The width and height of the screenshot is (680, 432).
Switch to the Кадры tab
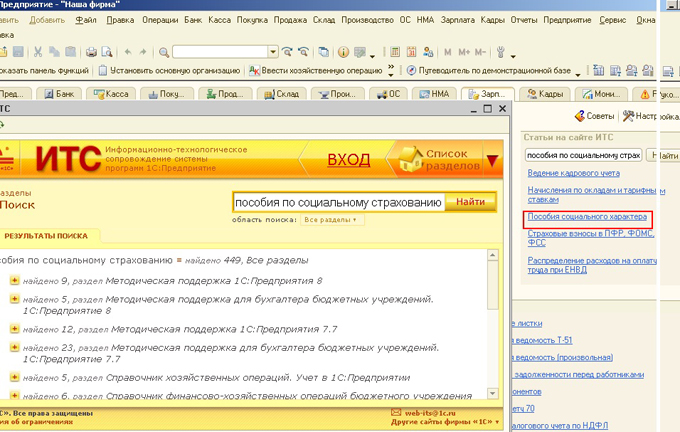coord(545,94)
